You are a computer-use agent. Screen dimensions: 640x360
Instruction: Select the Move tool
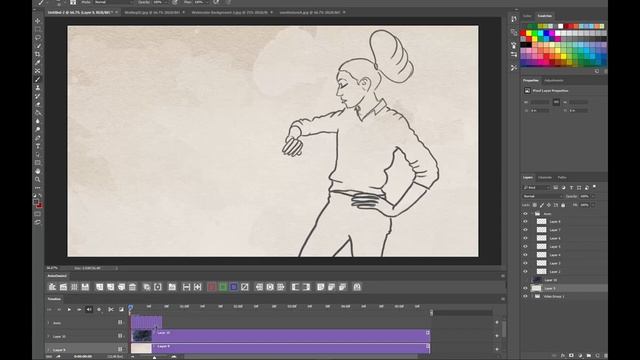coord(38,21)
